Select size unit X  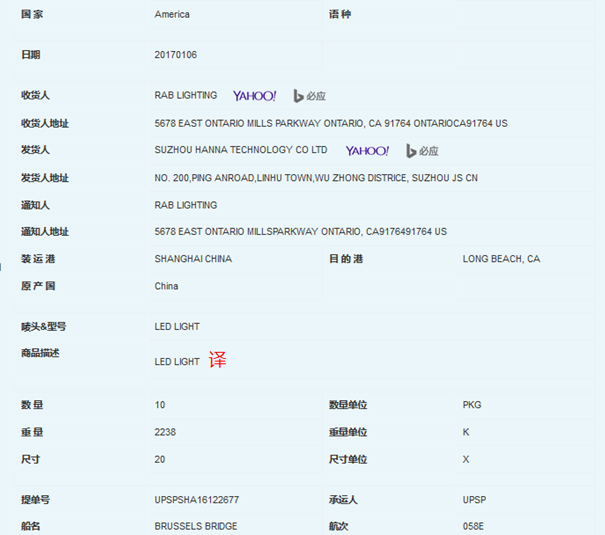point(466,459)
